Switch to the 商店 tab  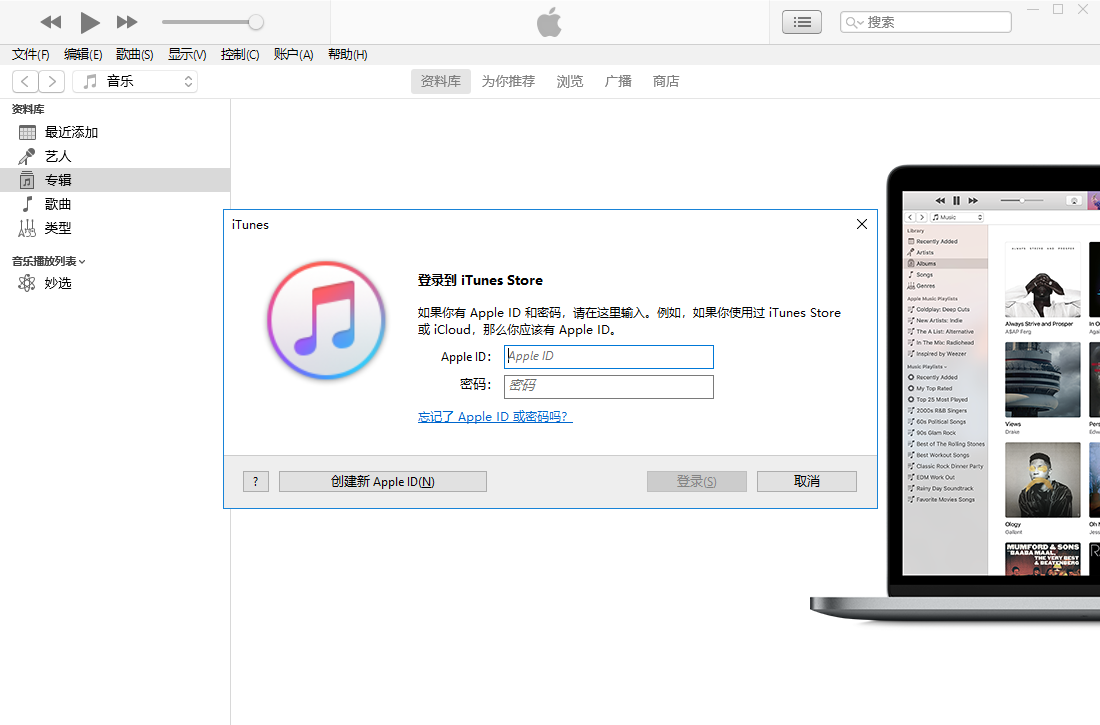coord(666,81)
